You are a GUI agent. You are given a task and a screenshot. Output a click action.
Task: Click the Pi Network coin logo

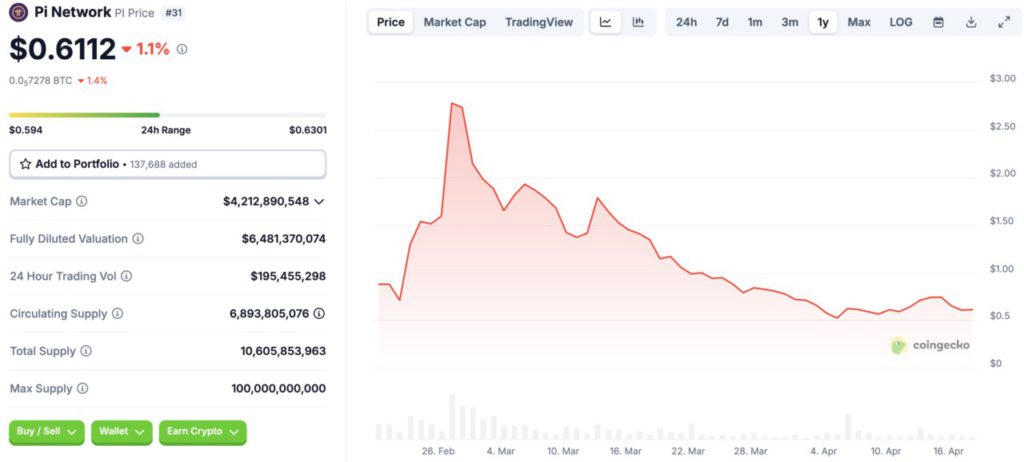point(18,12)
